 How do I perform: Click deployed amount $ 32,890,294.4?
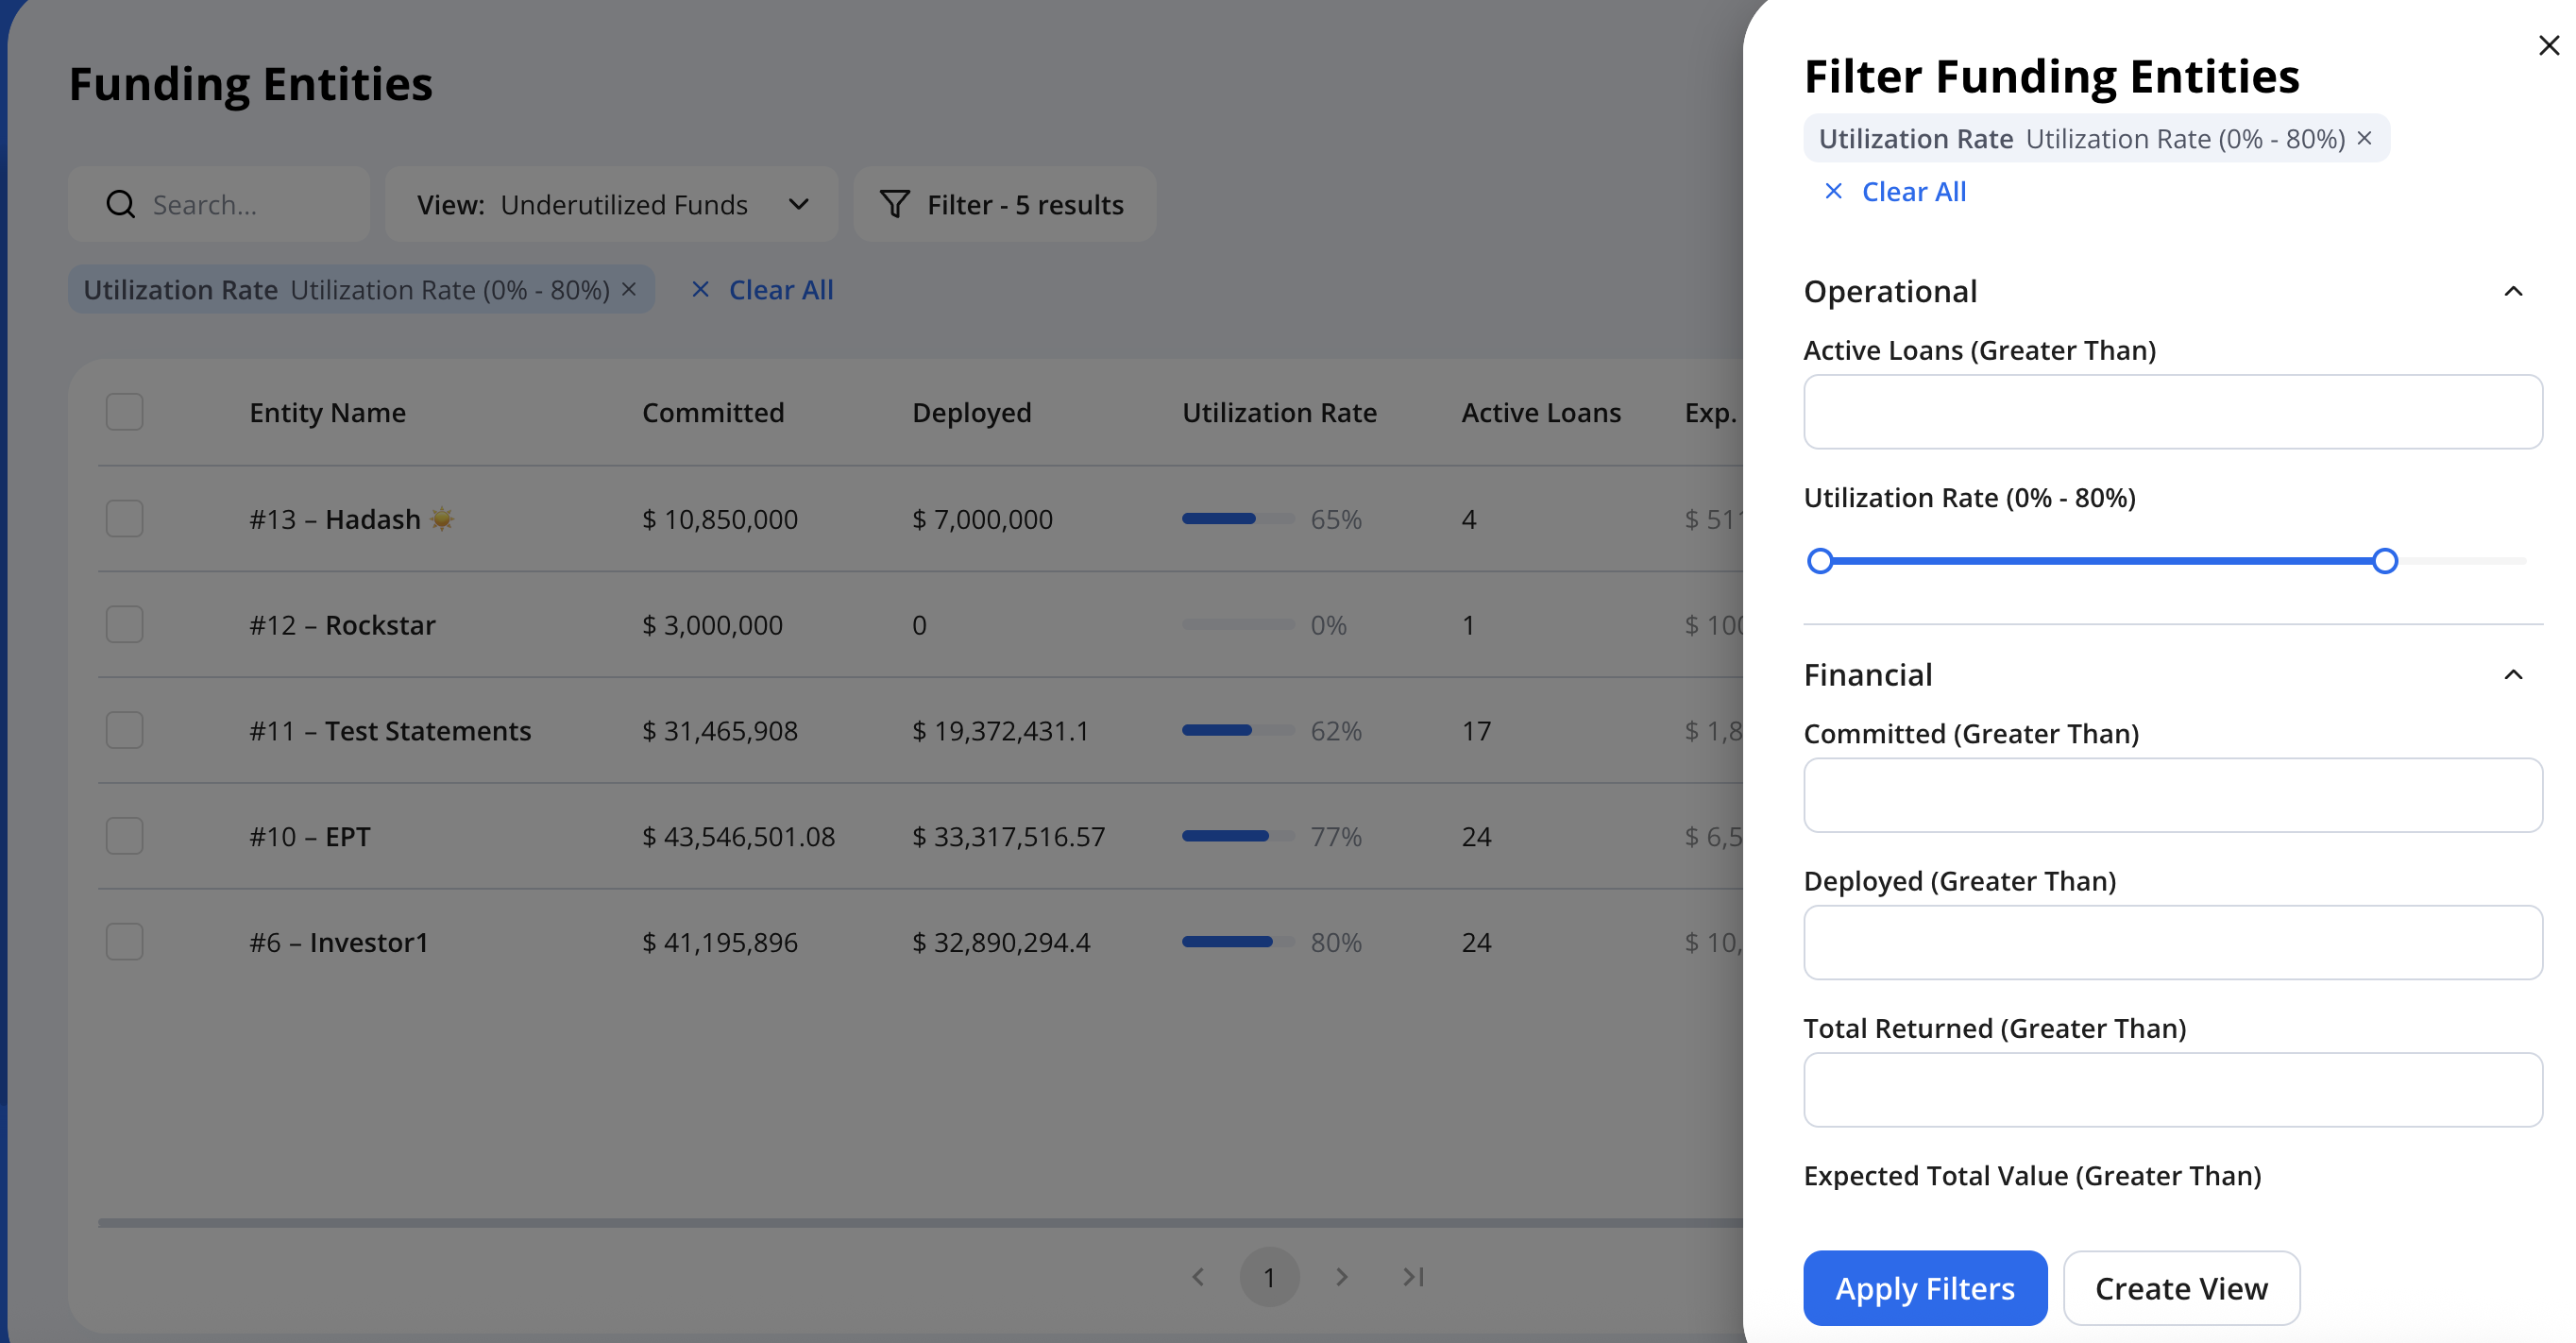[1001, 942]
